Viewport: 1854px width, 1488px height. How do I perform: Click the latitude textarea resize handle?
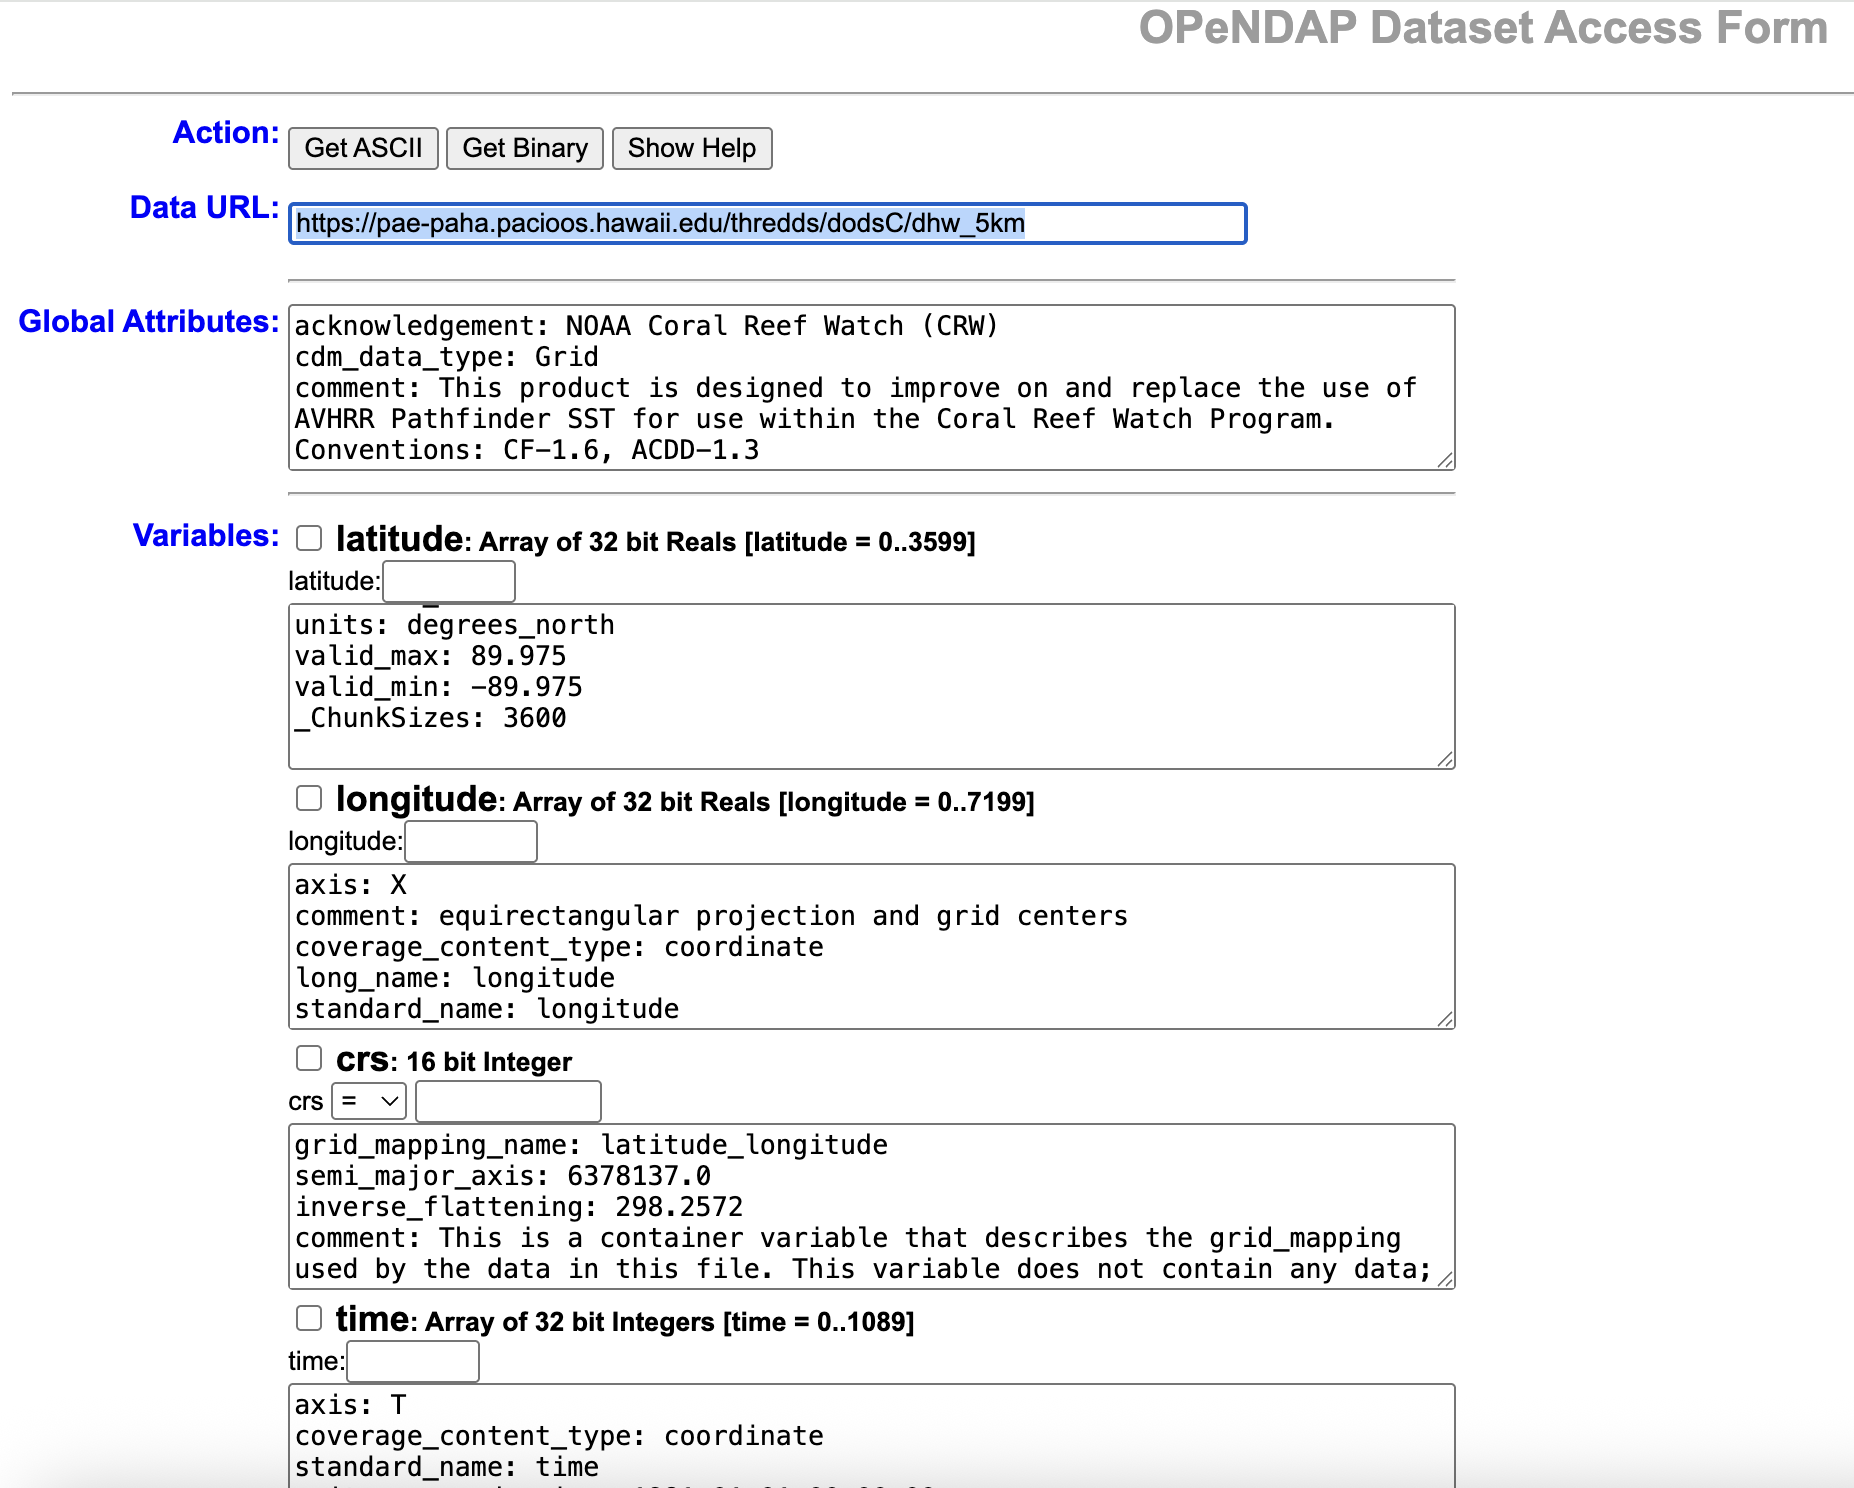[1445, 759]
